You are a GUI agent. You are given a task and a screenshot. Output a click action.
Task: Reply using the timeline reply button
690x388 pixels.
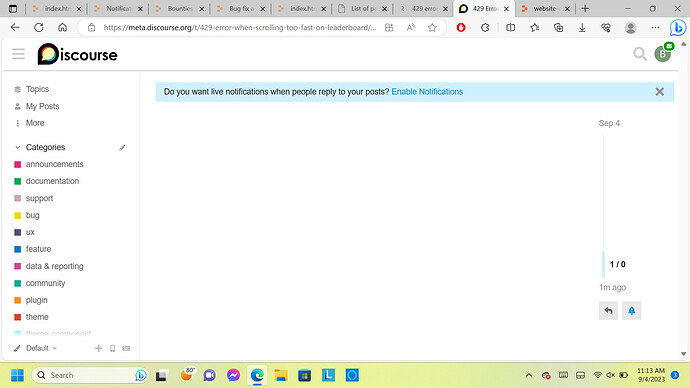click(x=608, y=311)
